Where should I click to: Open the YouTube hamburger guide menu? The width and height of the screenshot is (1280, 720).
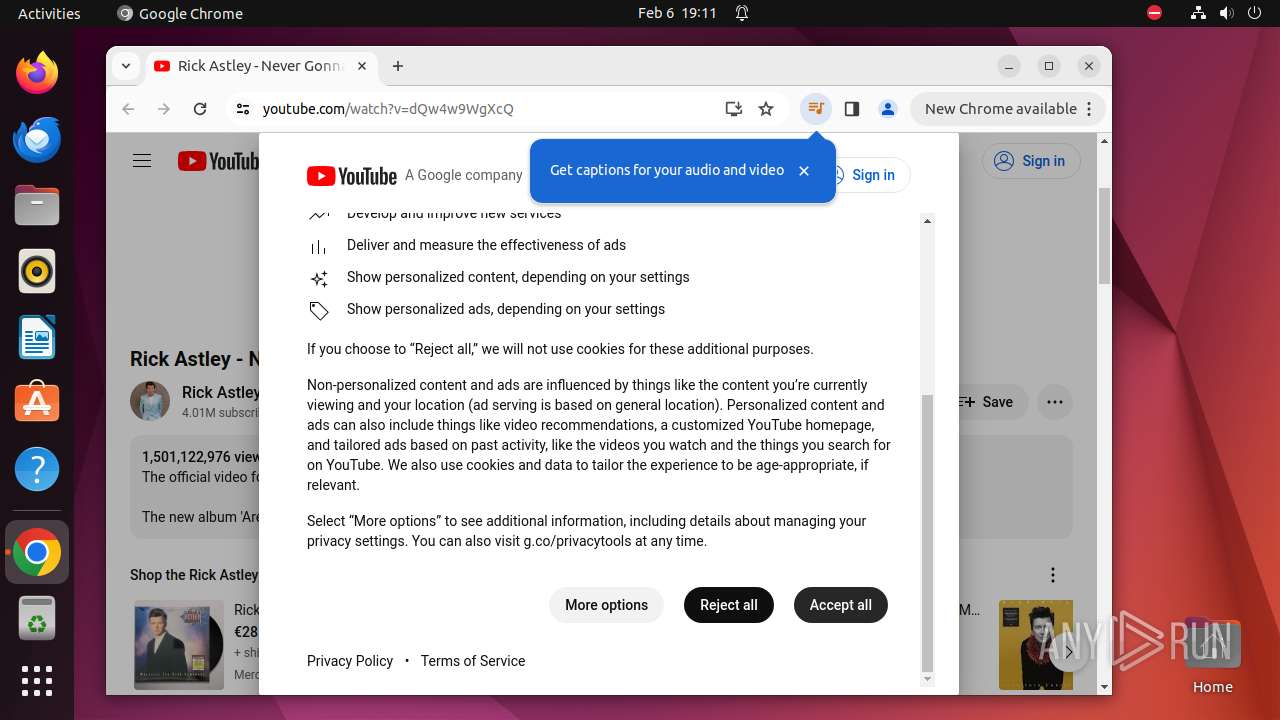142,161
